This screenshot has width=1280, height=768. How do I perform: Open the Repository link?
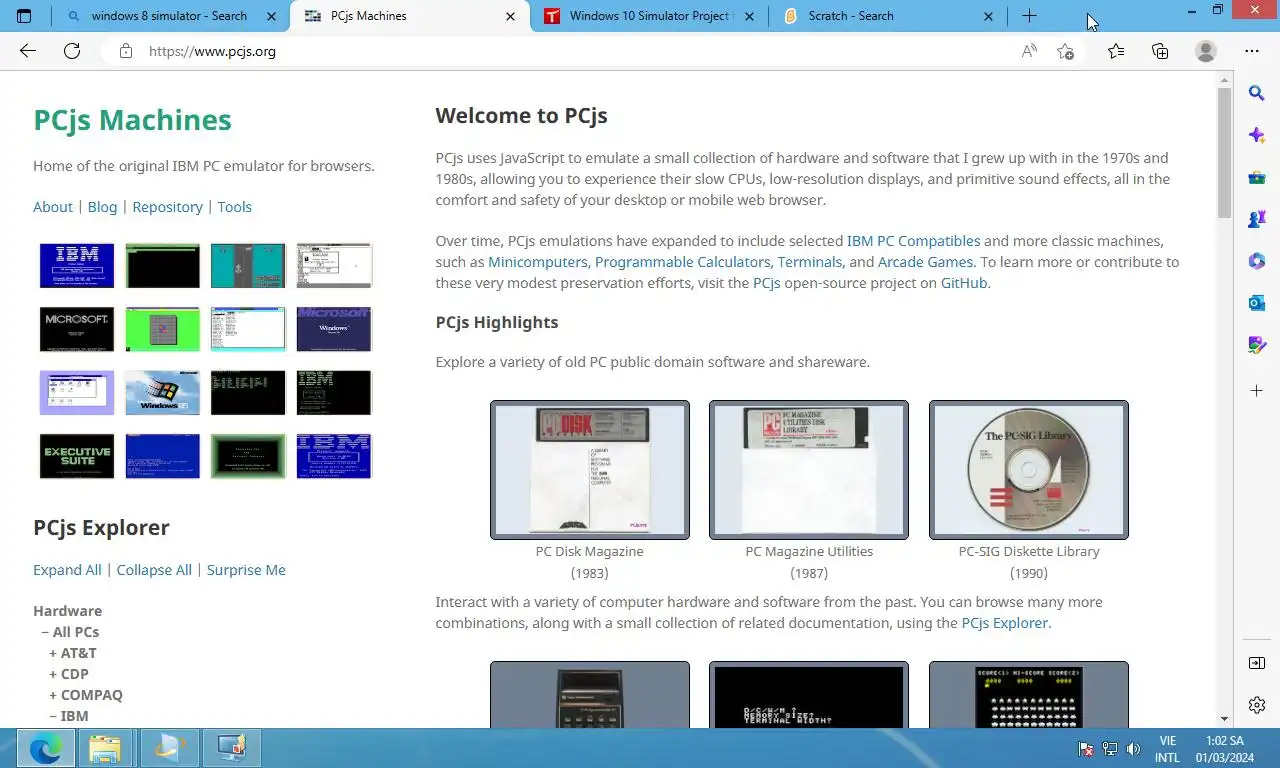tap(167, 207)
